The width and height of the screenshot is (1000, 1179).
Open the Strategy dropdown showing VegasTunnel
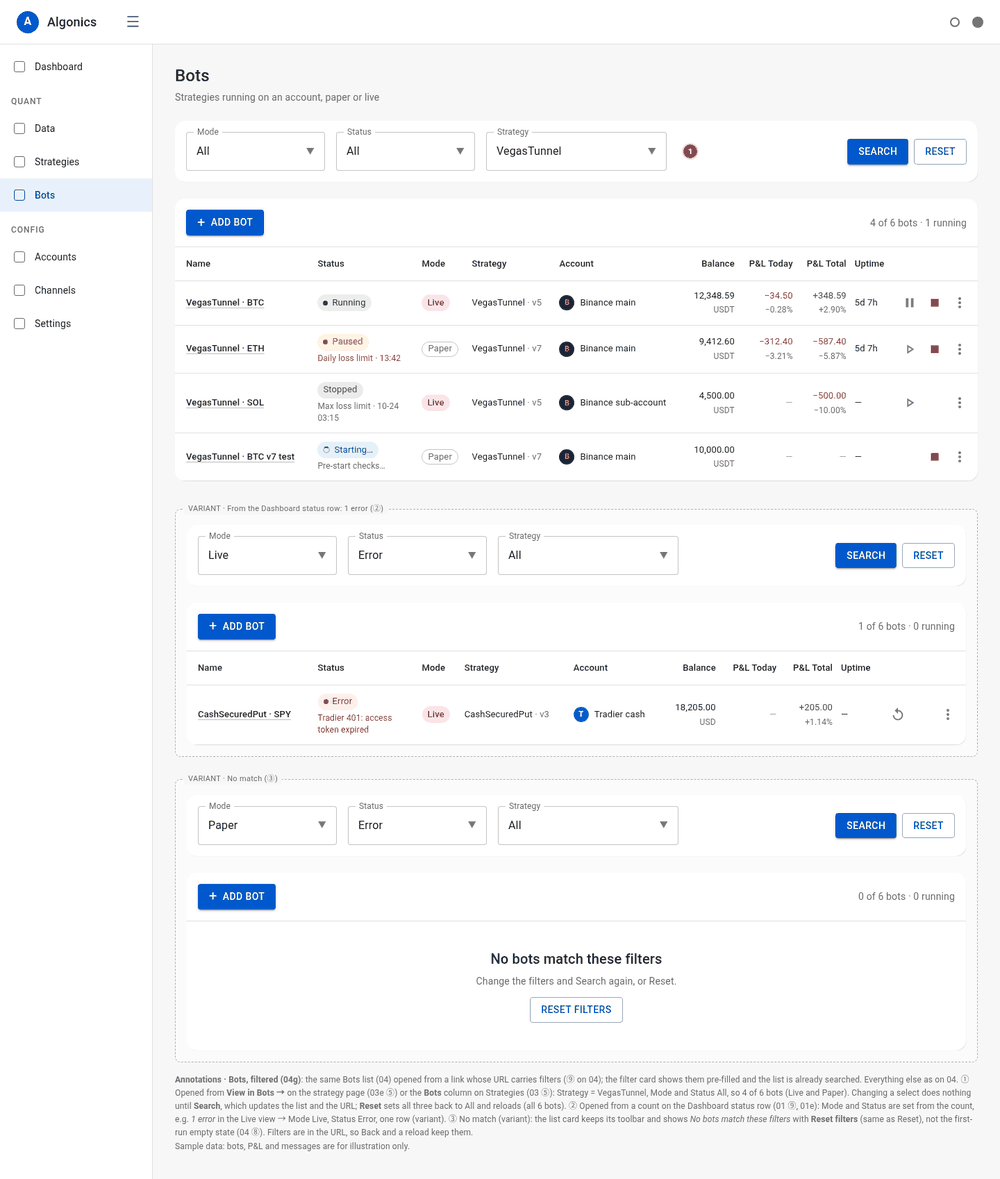pos(576,151)
